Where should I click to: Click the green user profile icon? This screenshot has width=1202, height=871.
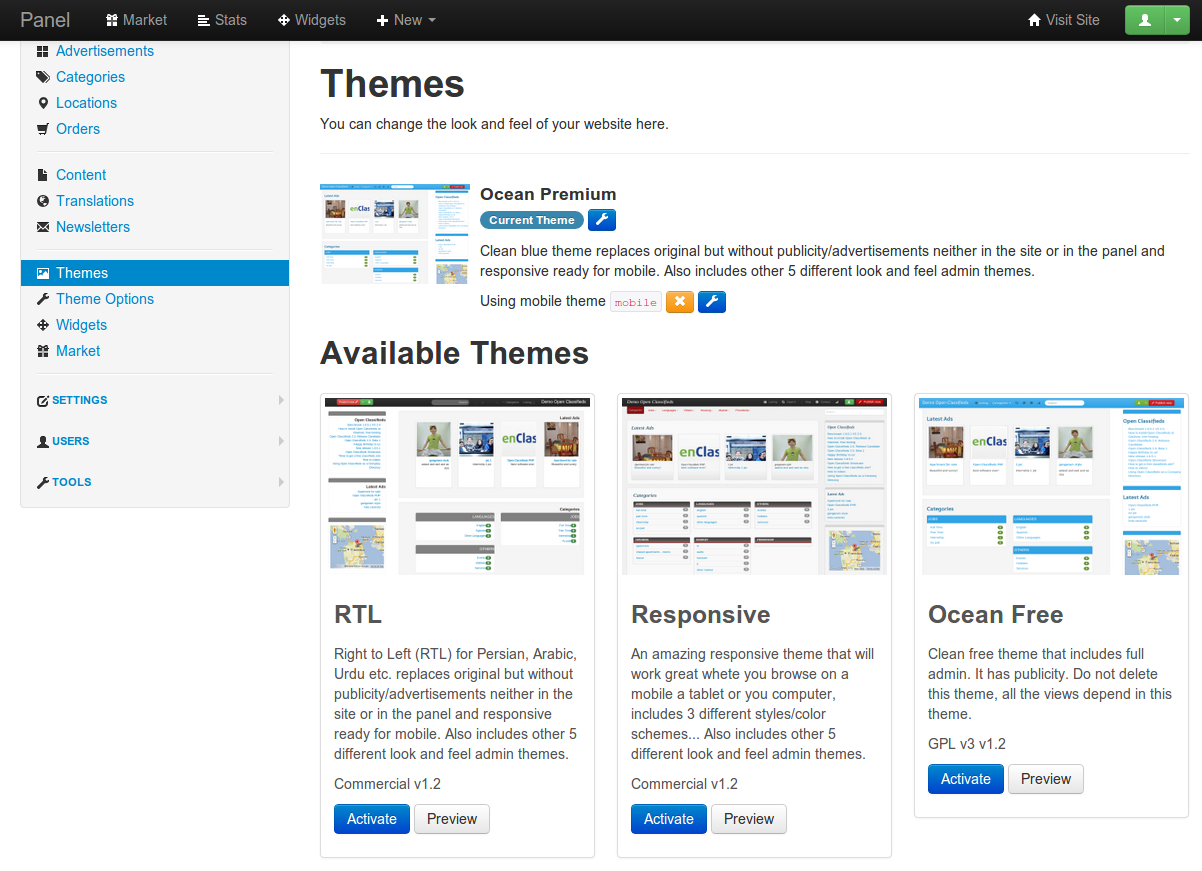(1144, 20)
